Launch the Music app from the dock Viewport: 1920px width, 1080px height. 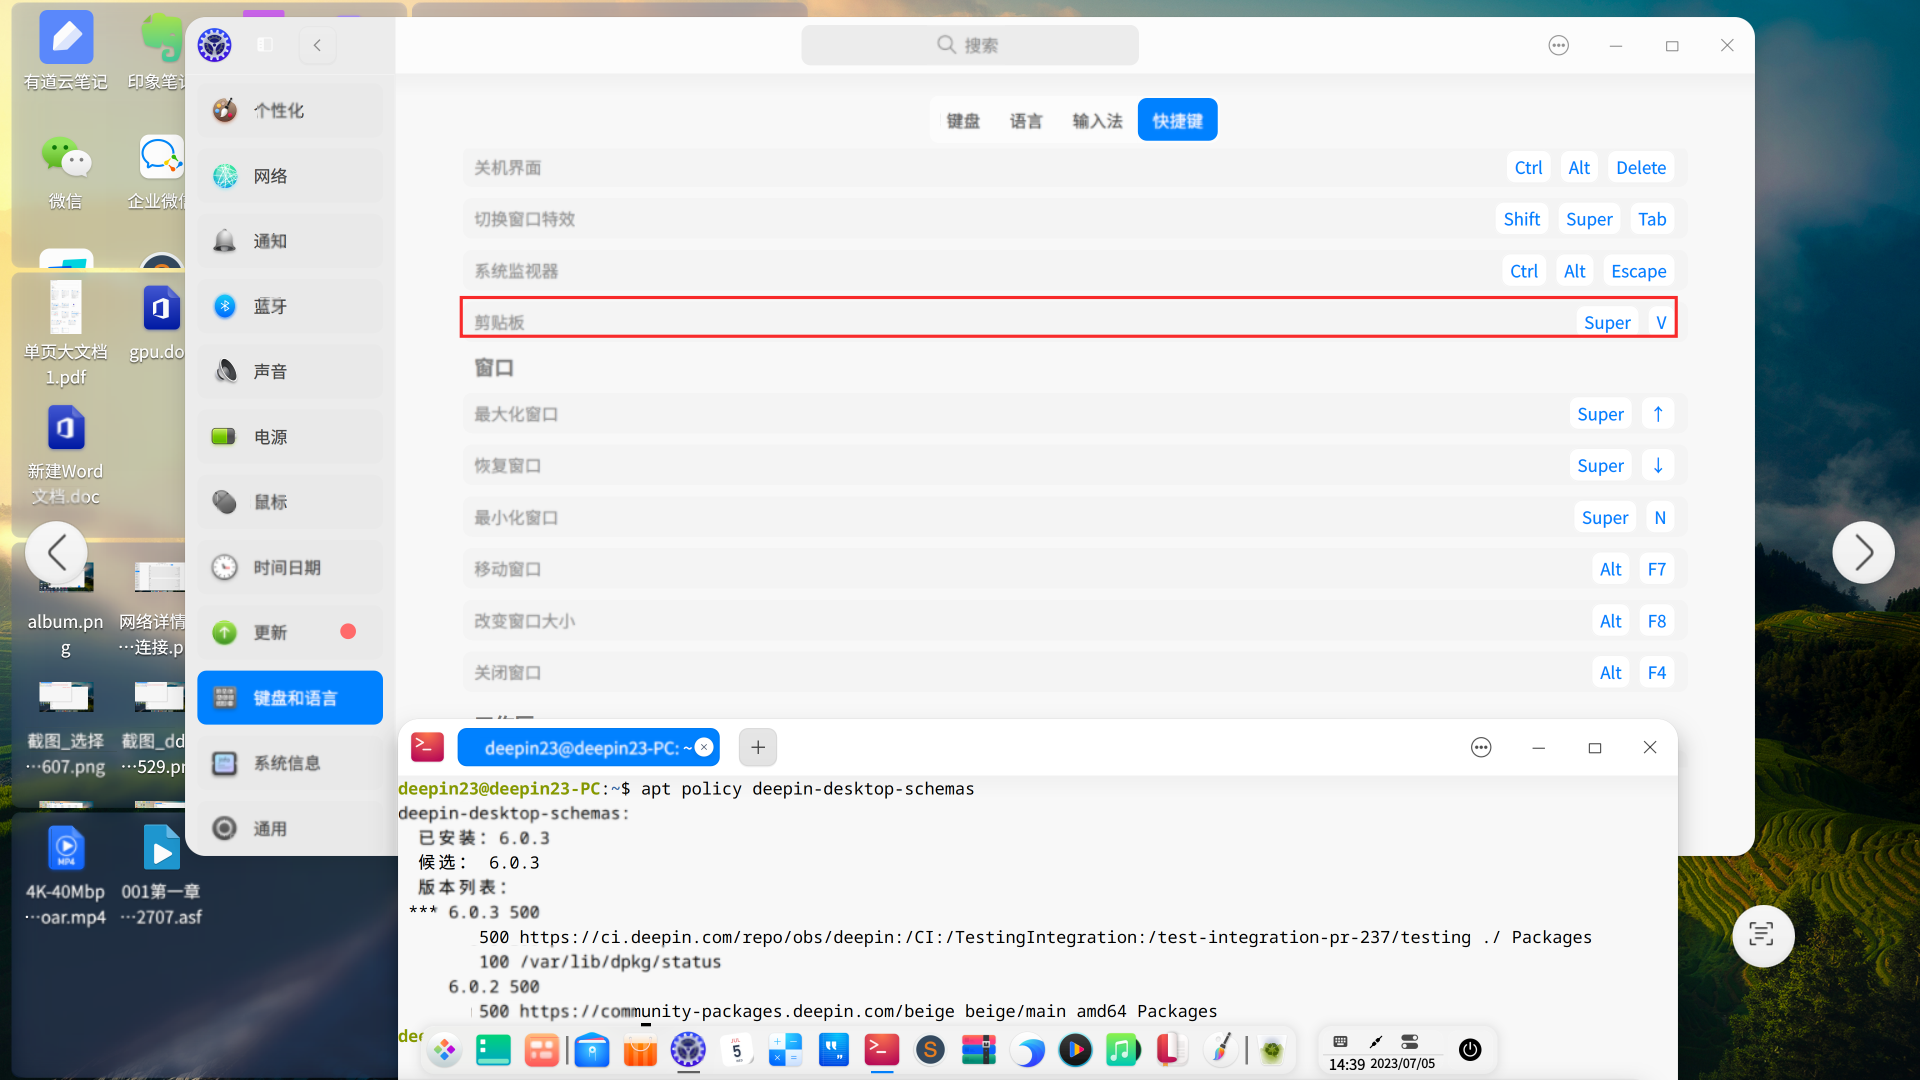(1122, 1050)
